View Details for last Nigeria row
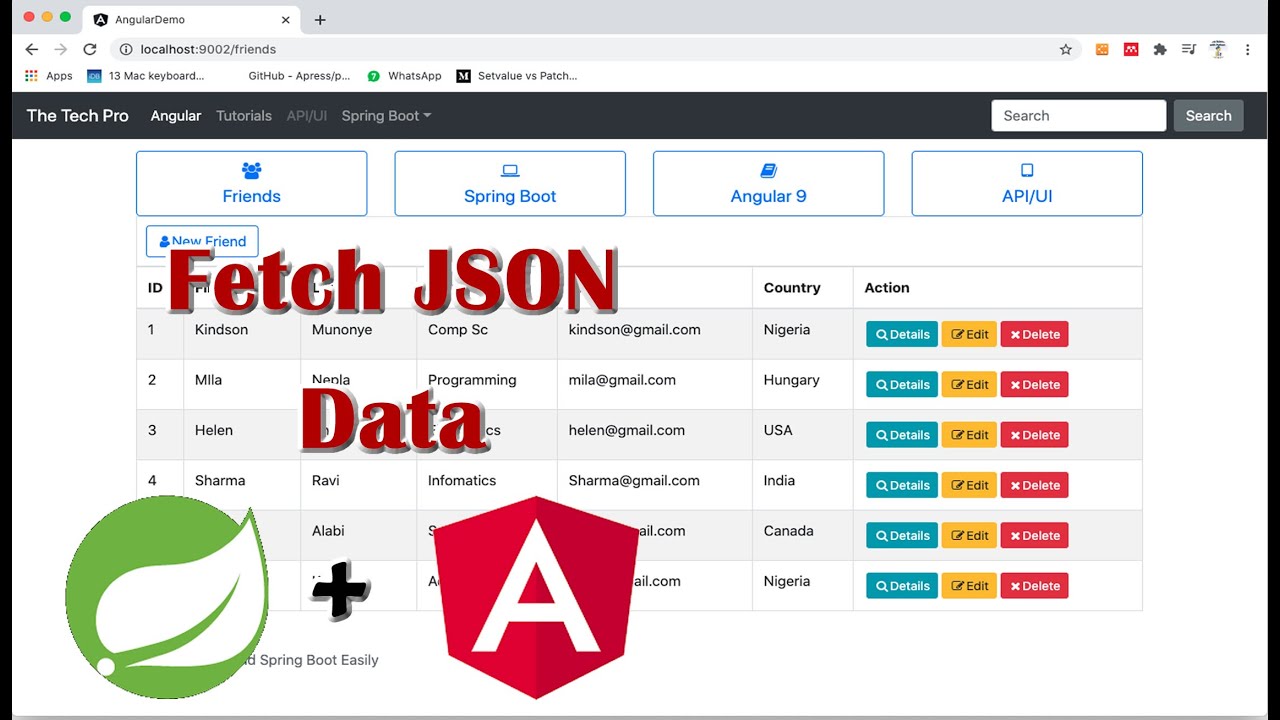The width and height of the screenshot is (1280, 720). coord(902,586)
